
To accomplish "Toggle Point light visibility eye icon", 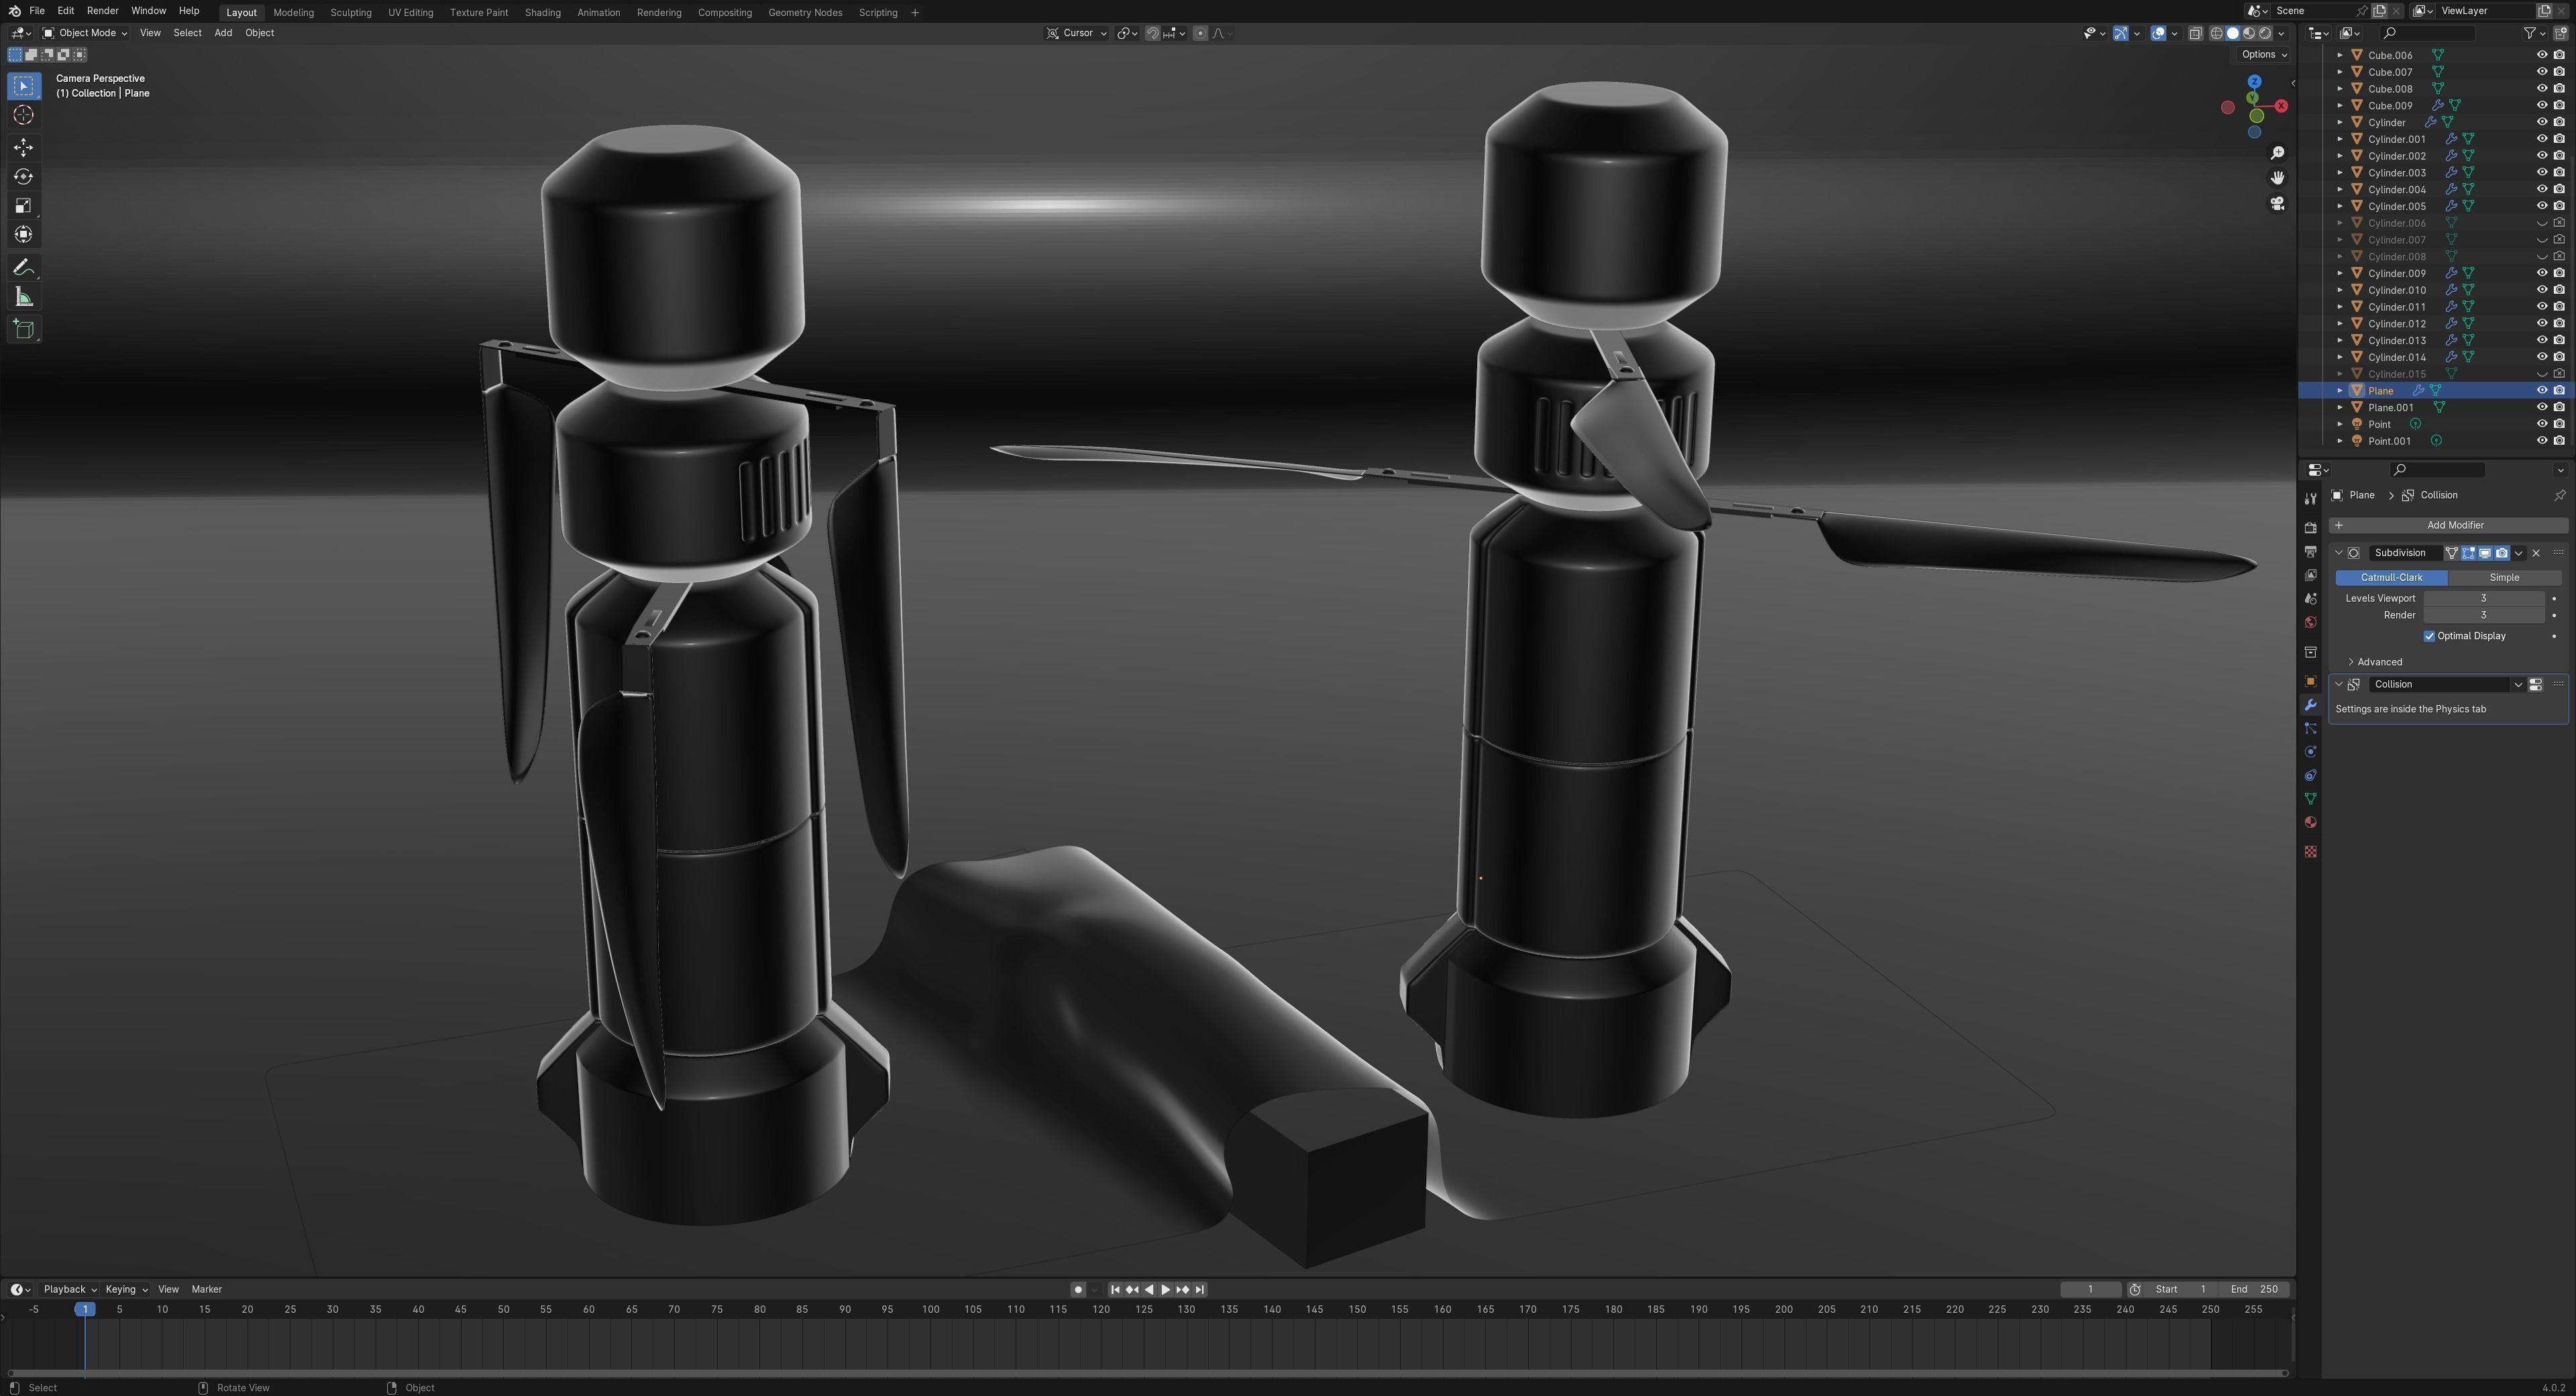I will click(x=2541, y=424).
